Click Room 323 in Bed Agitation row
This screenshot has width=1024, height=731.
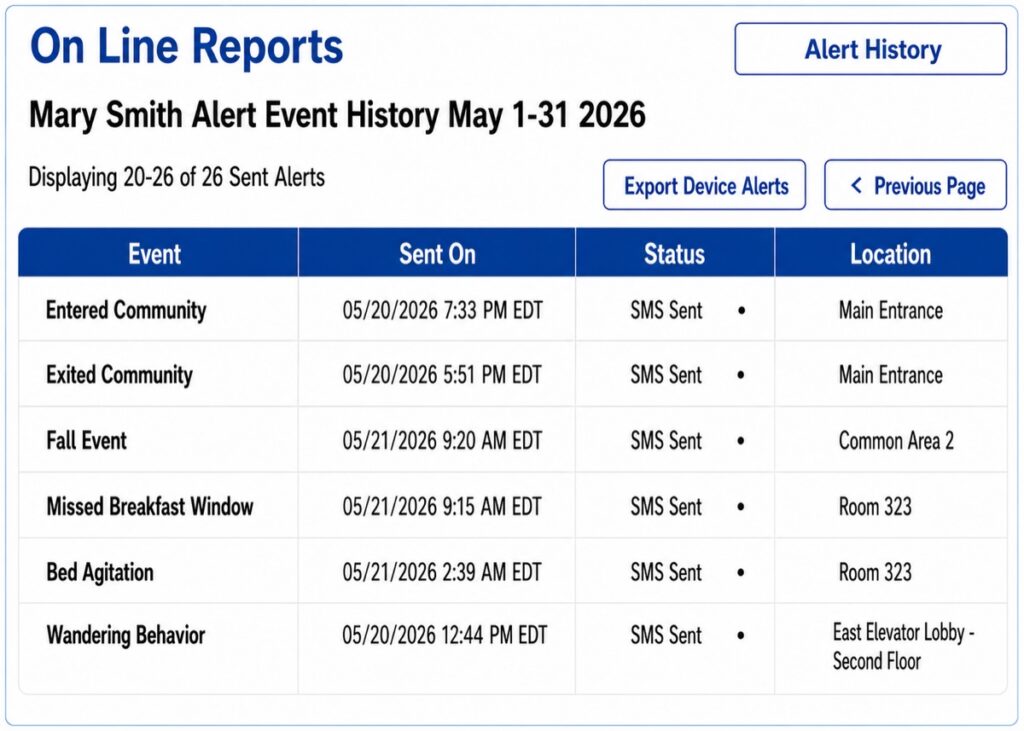(x=875, y=572)
